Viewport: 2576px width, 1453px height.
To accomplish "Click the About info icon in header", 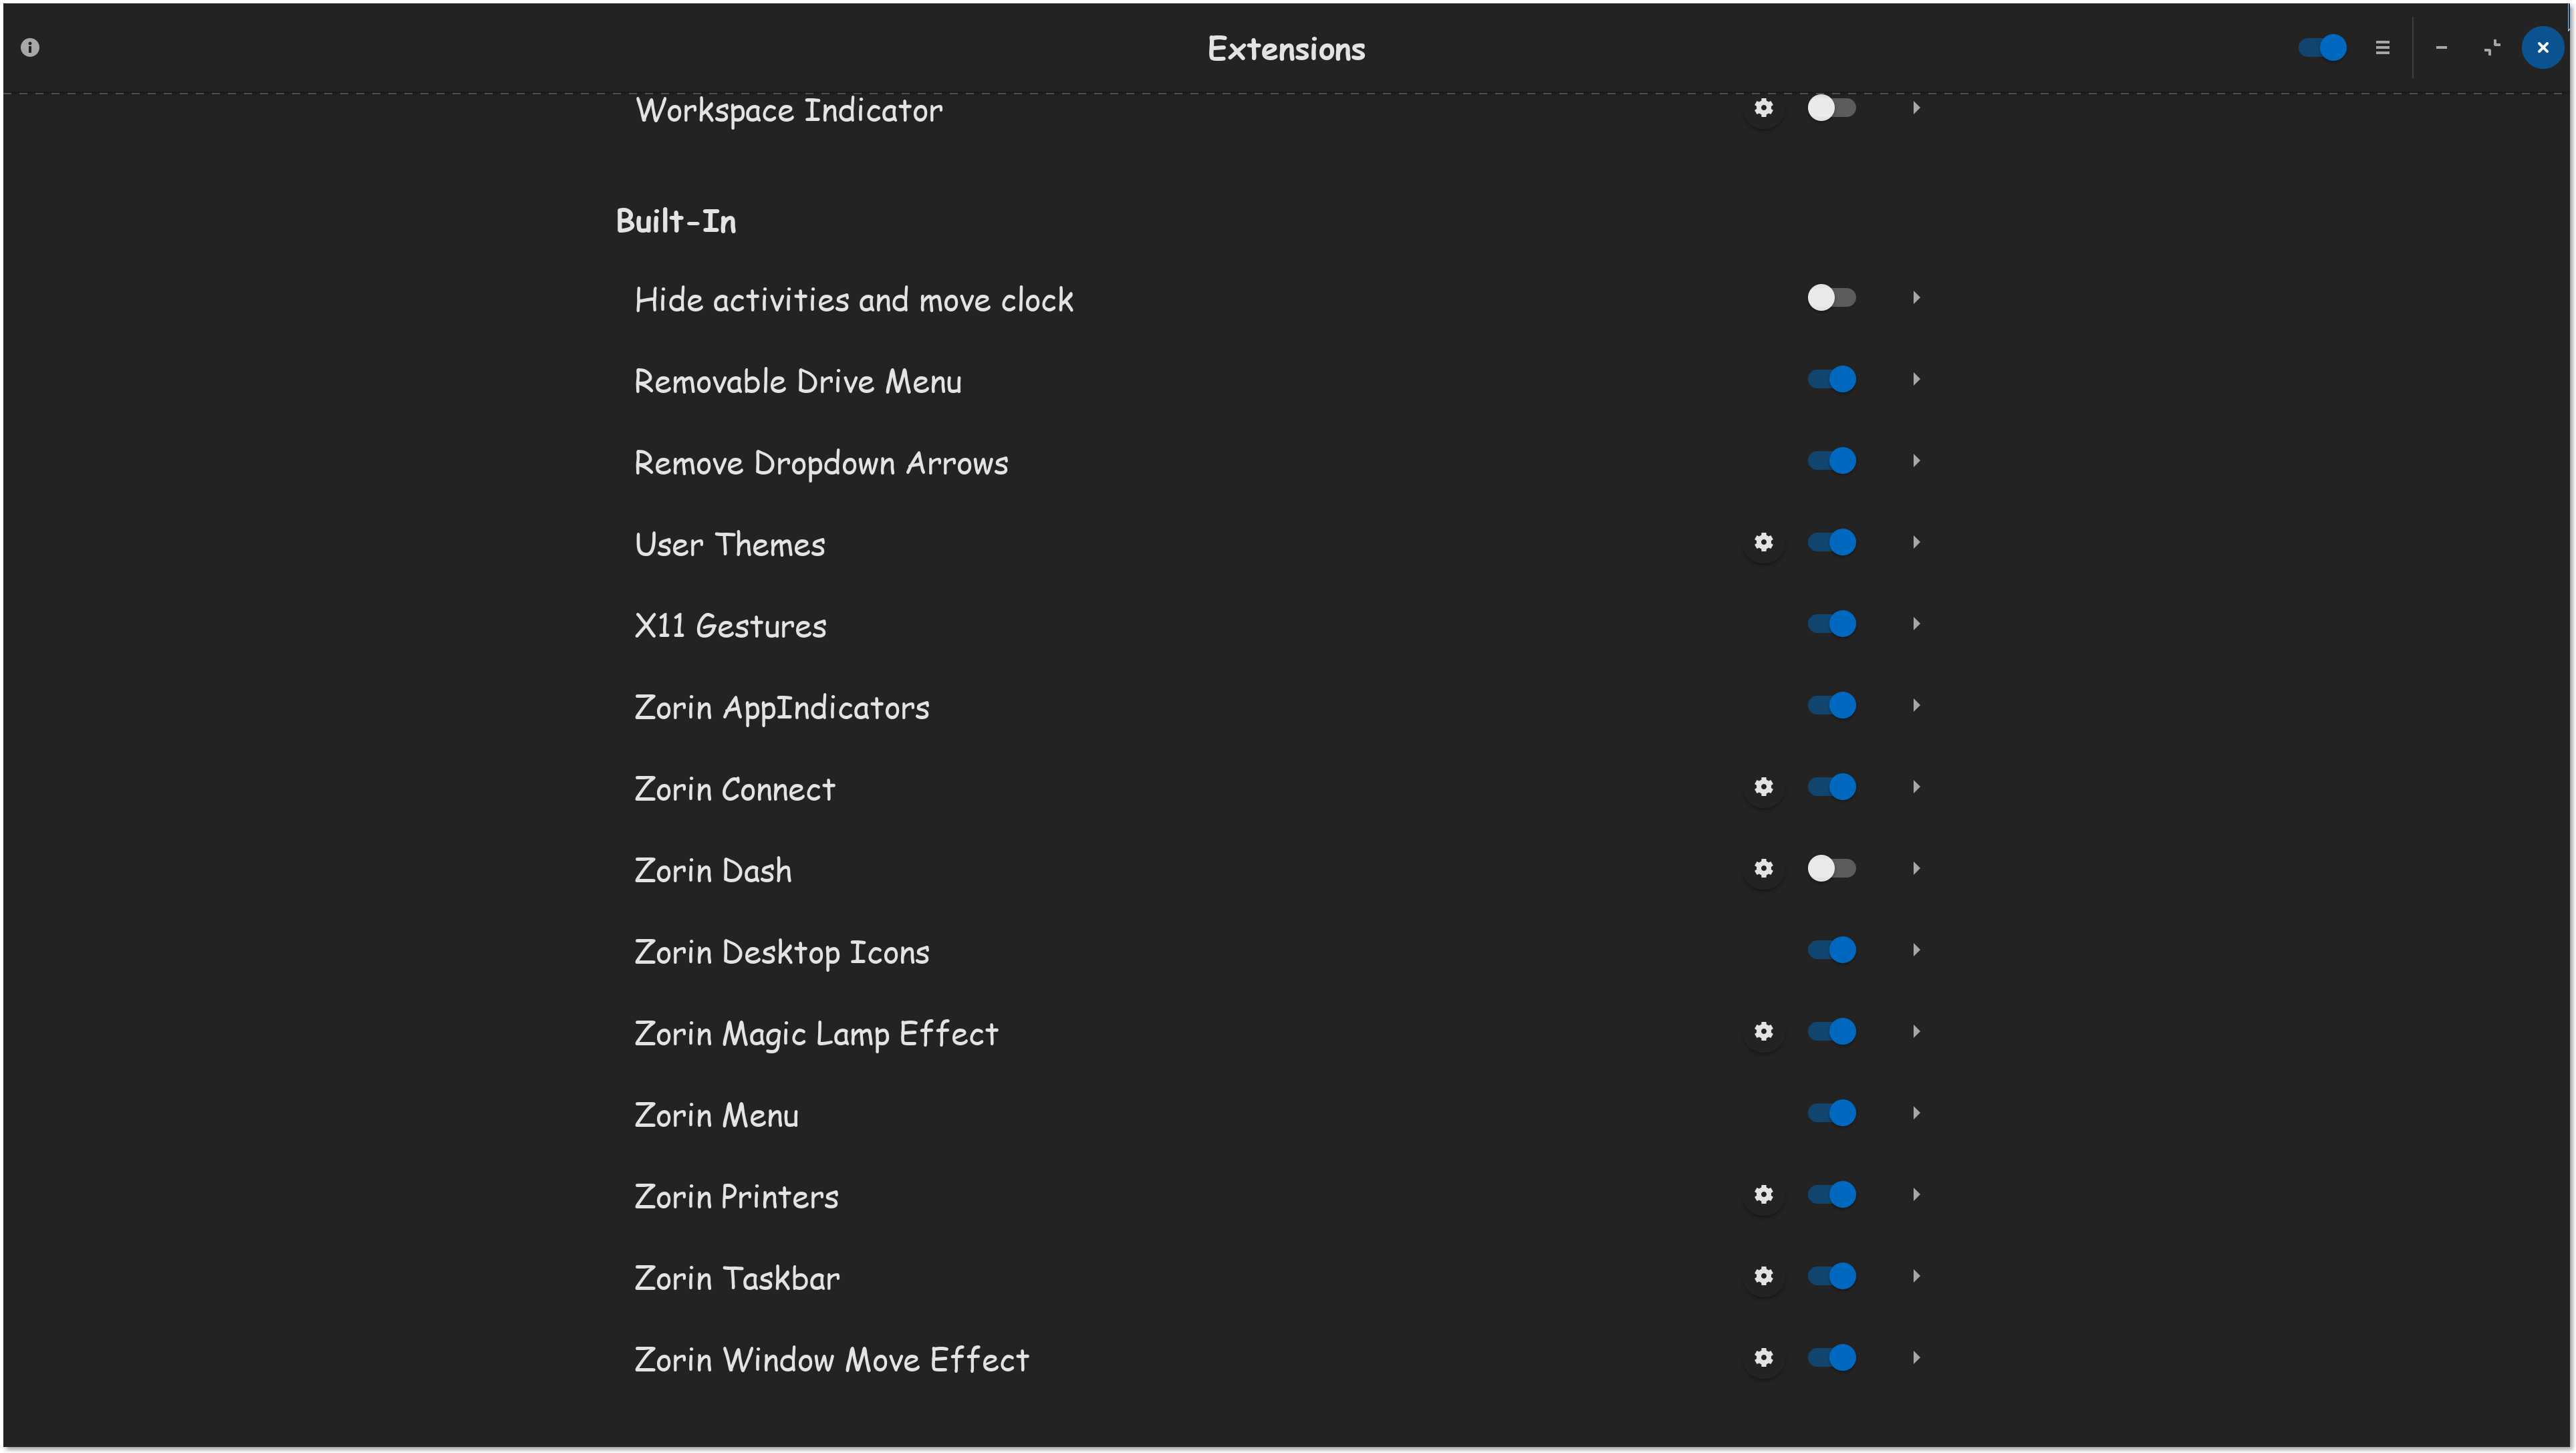I will [x=30, y=47].
